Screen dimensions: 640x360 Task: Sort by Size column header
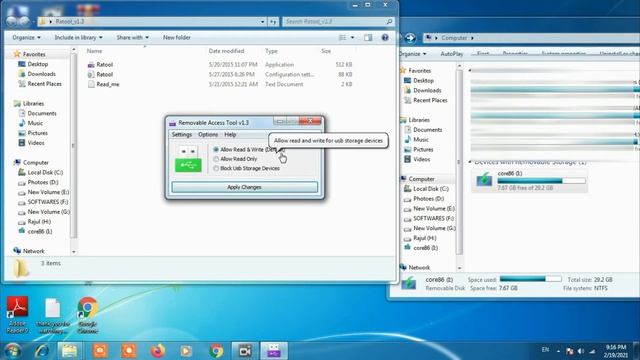point(326,51)
